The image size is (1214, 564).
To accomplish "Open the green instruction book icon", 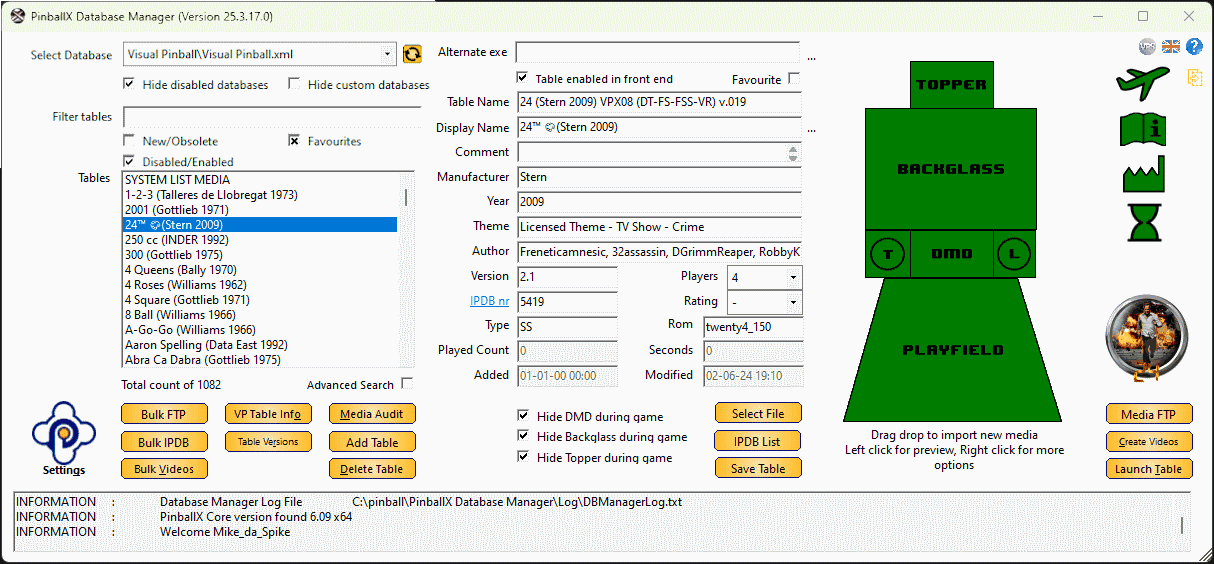I will [1144, 130].
